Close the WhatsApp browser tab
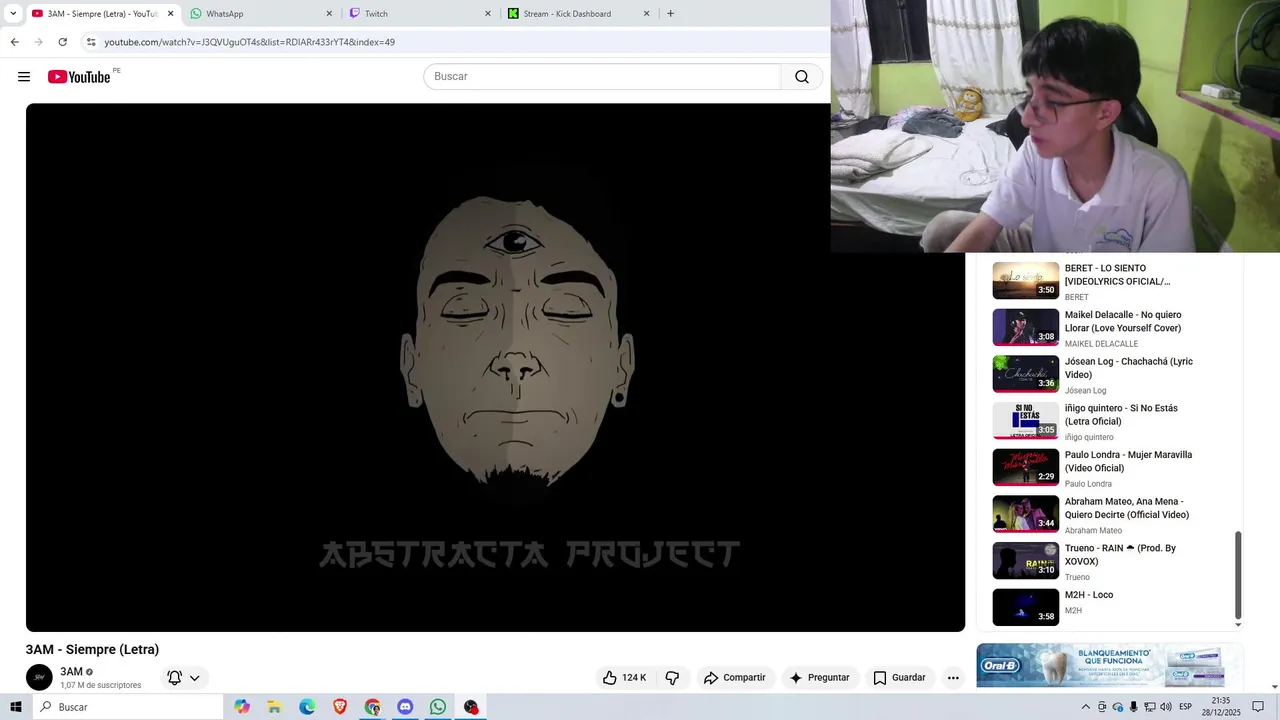 click(329, 13)
